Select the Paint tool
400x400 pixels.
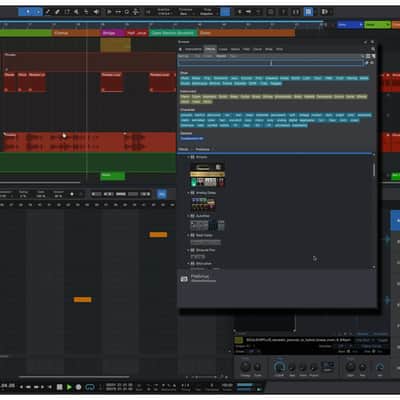click(67, 12)
